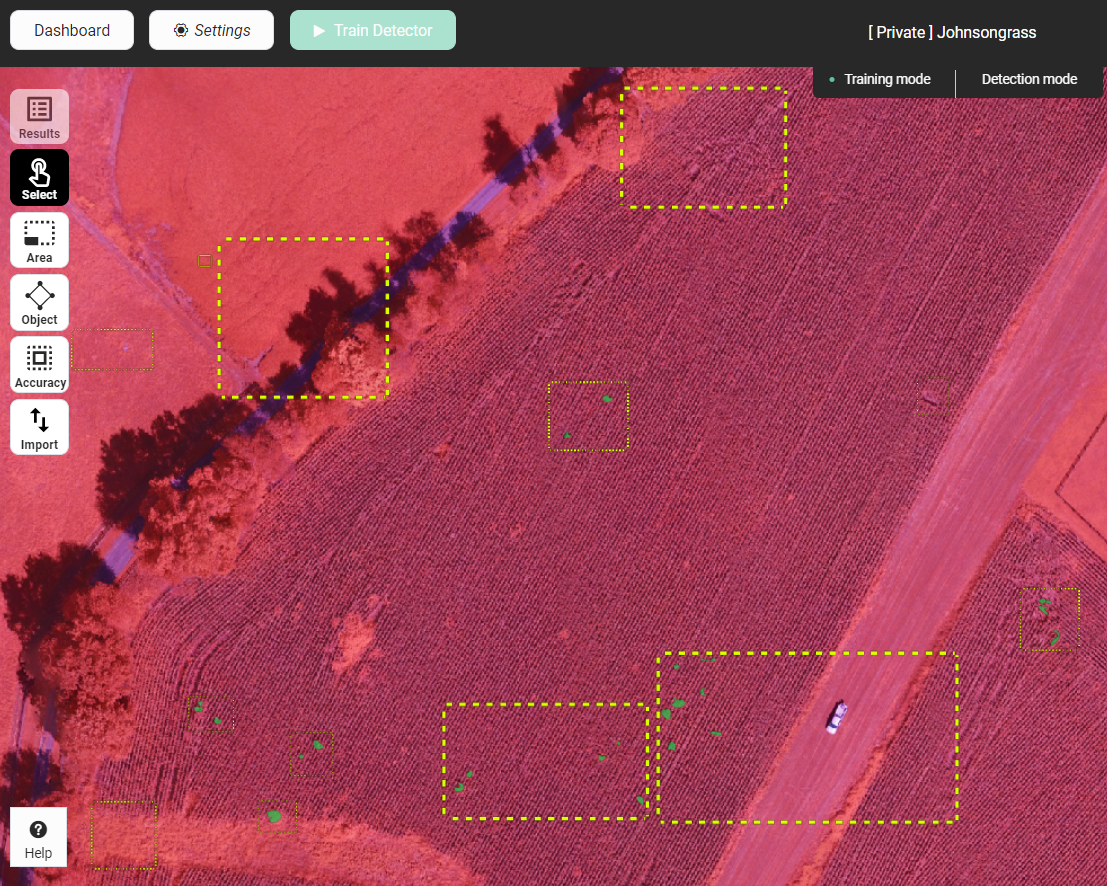Activate the Select tool
The image size is (1107, 886).
click(x=40, y=178)
